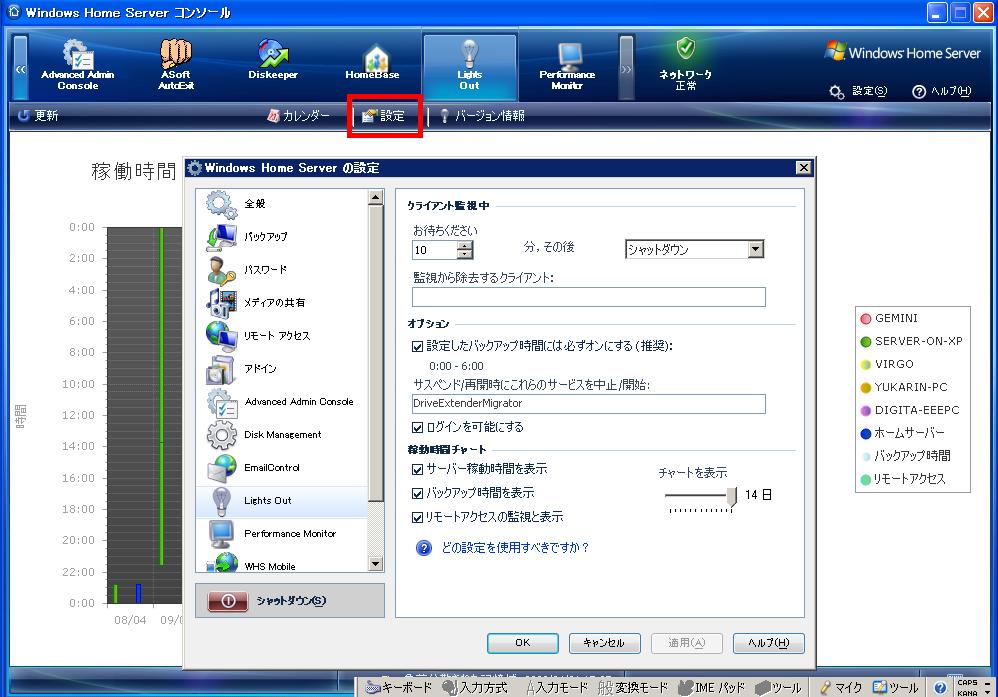This screenshot has width=998, height=697.
Task: Open ヘルプ(H) question icon at top right
Action: point(941,91)
